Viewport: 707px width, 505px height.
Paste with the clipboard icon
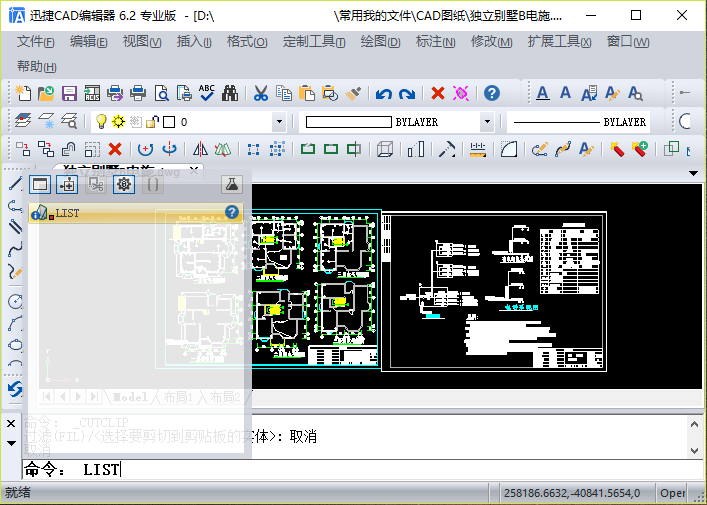pos(307,93)
